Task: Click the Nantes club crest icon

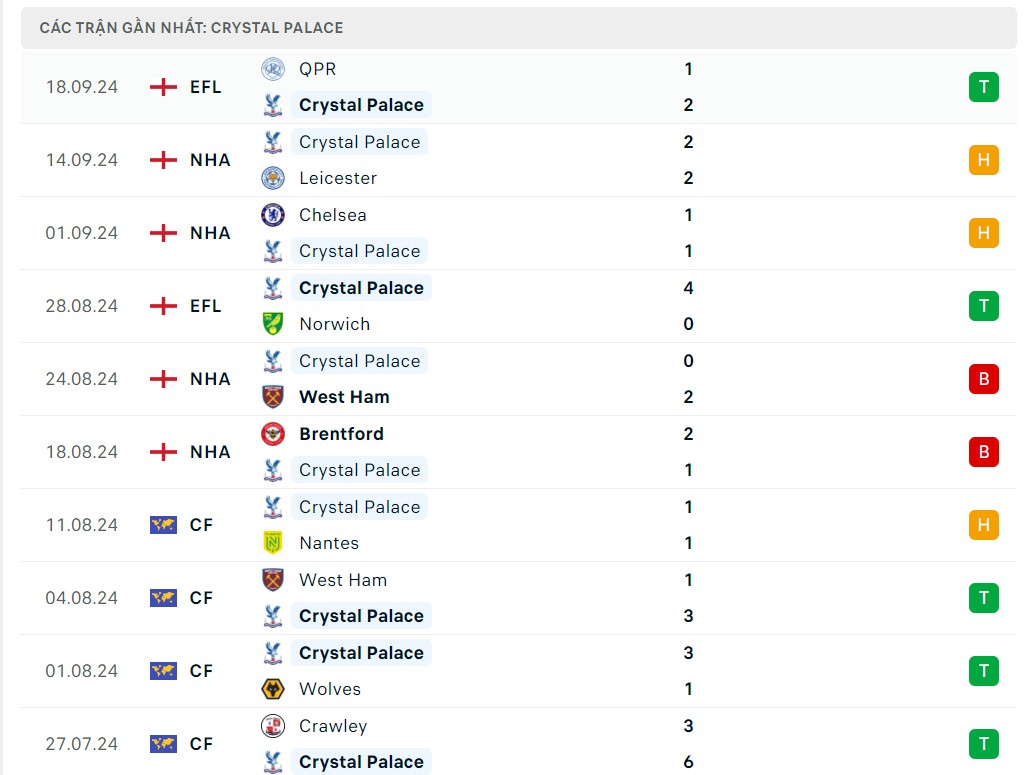Action: (272, 543)
